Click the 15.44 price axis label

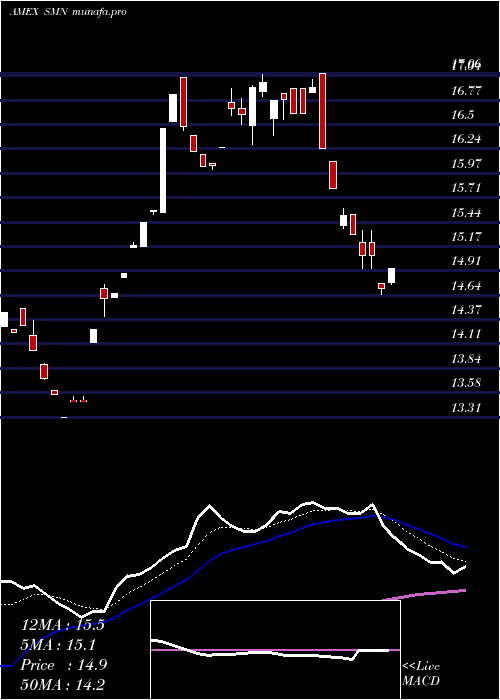tap(466, 213)
